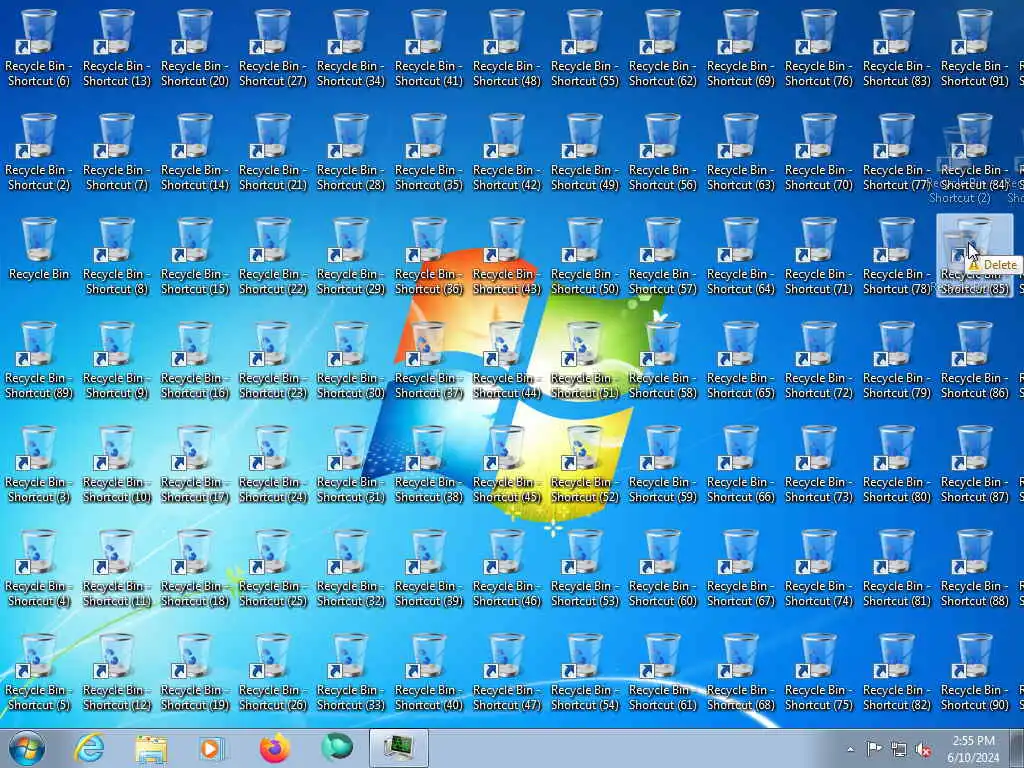Select Recycle Bin - Shortcut (60) icon

click(x=662, y=569)
